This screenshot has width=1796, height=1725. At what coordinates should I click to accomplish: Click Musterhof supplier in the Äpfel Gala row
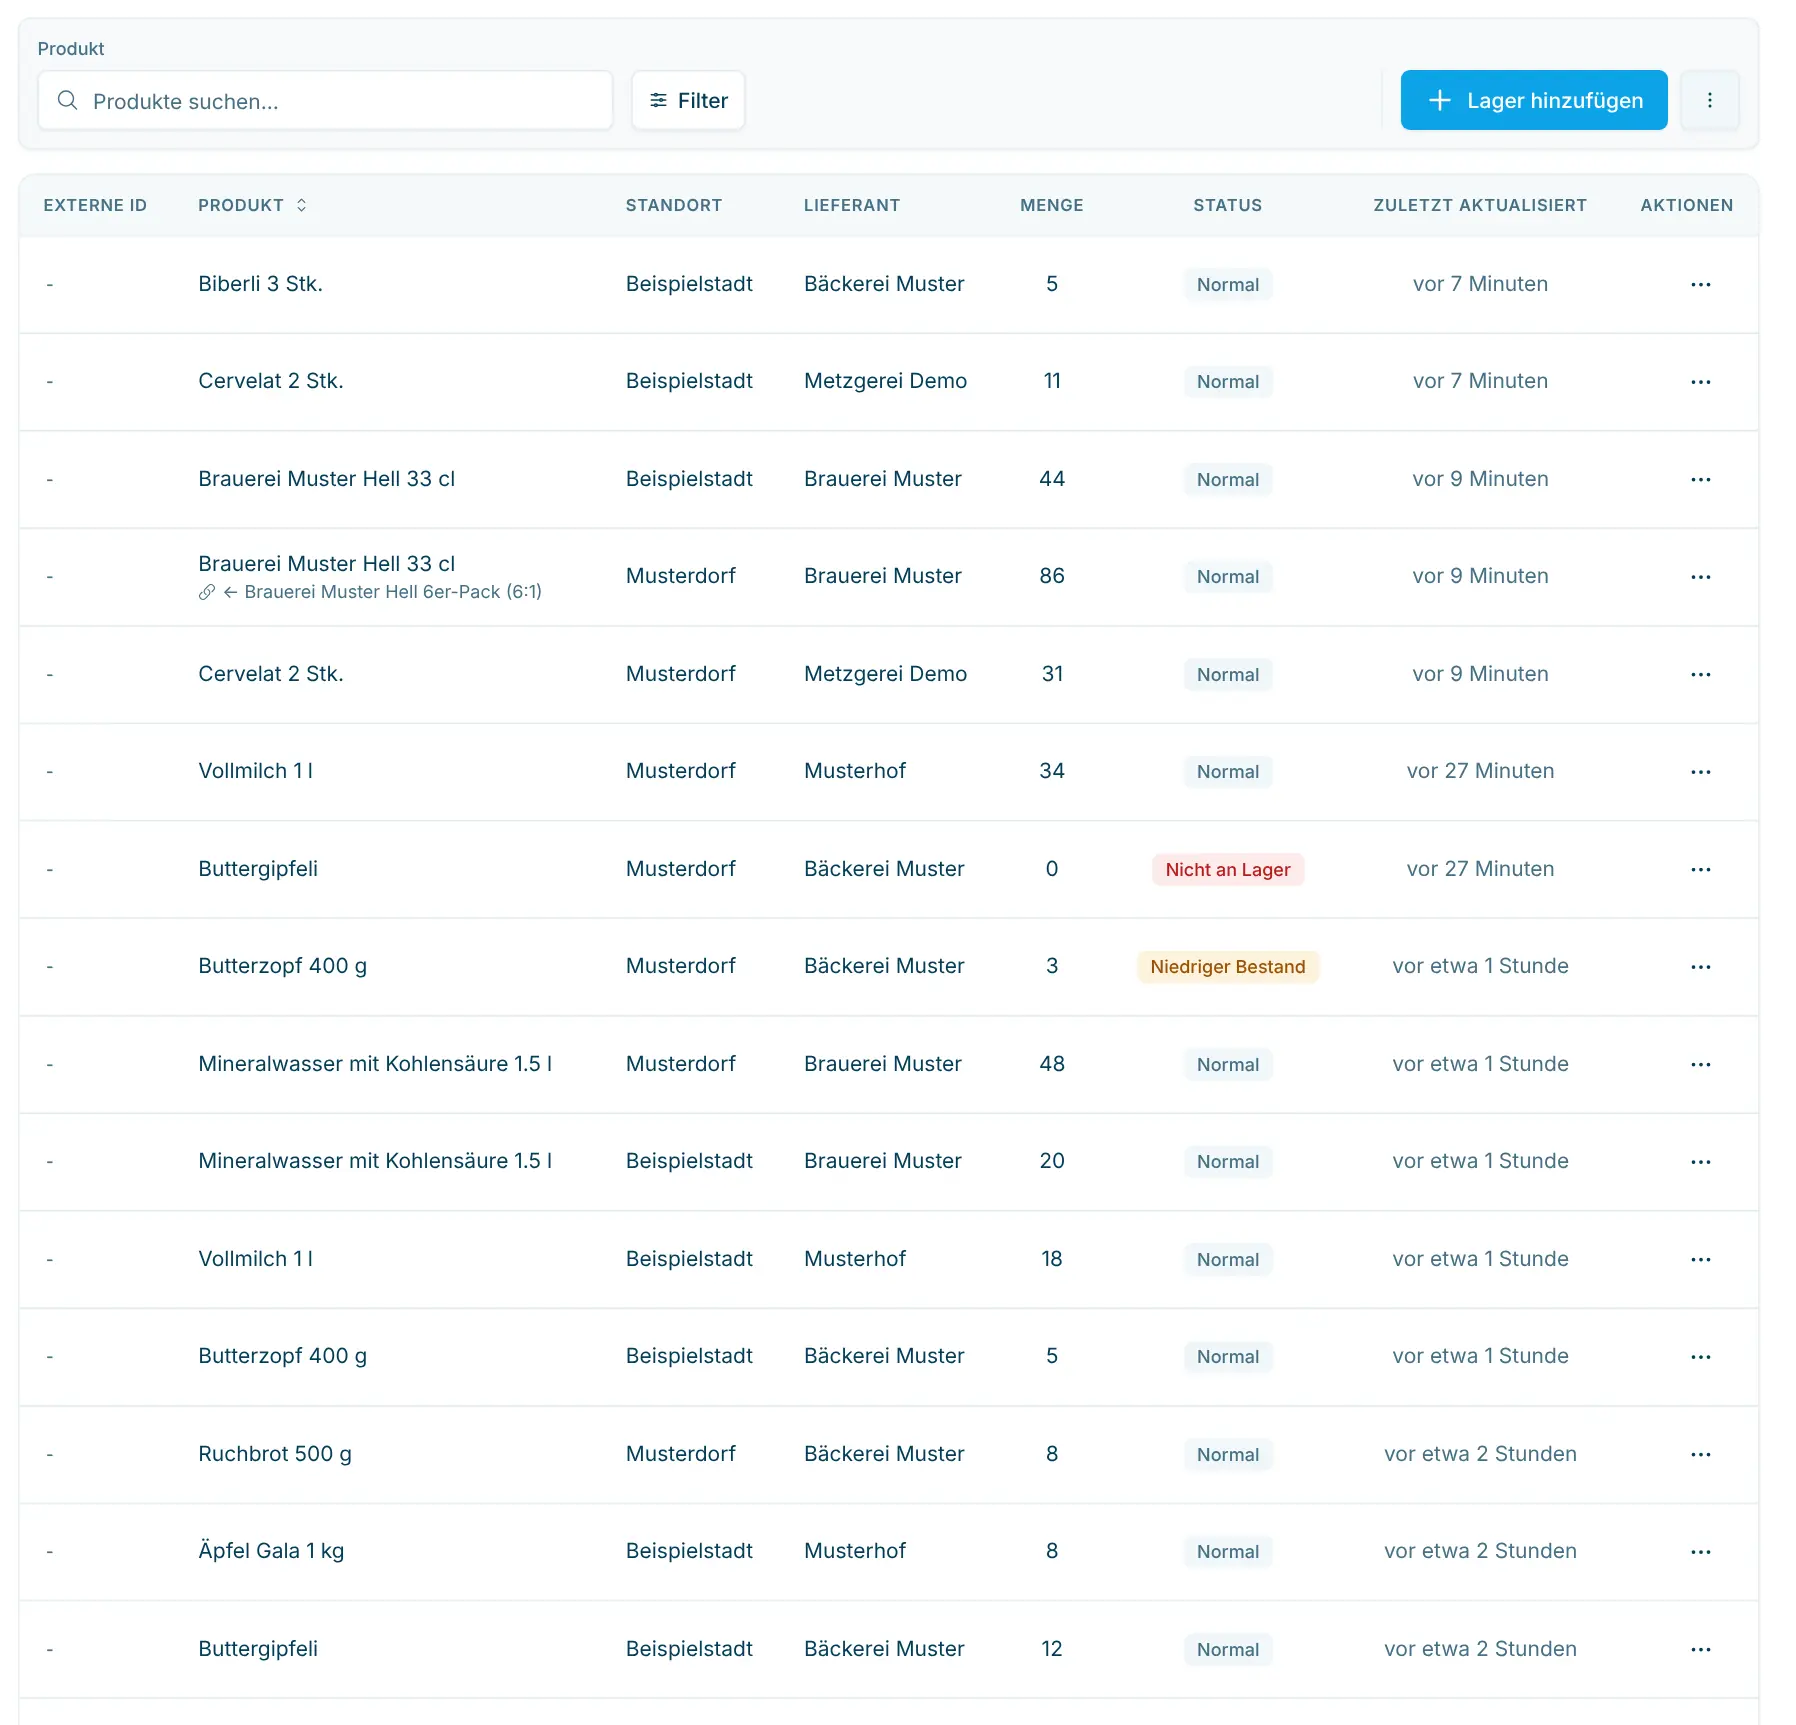pos(855,1551)
